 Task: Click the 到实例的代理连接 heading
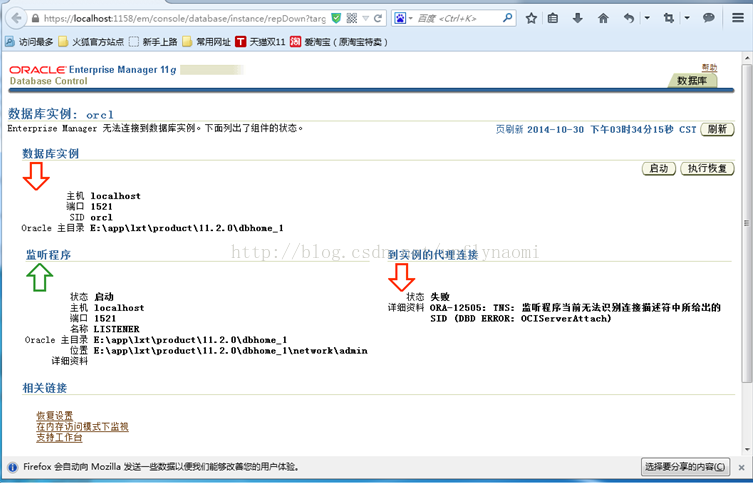[x=433, y=255]
